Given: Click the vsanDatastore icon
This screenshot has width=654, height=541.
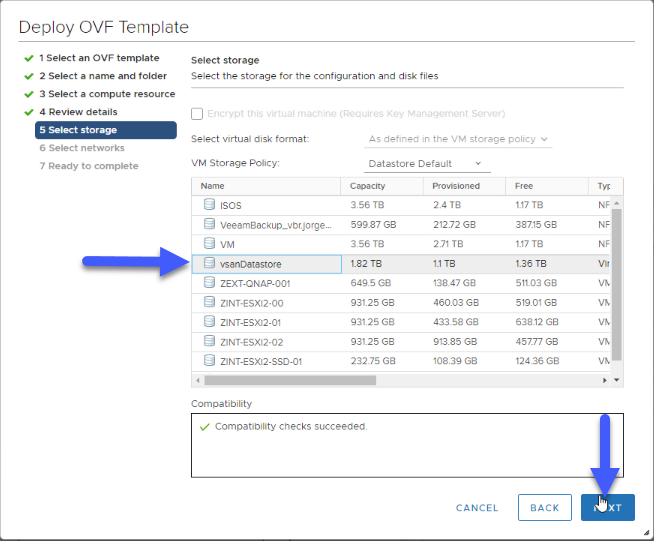Looking at the screenshot, I should [209, 263].
